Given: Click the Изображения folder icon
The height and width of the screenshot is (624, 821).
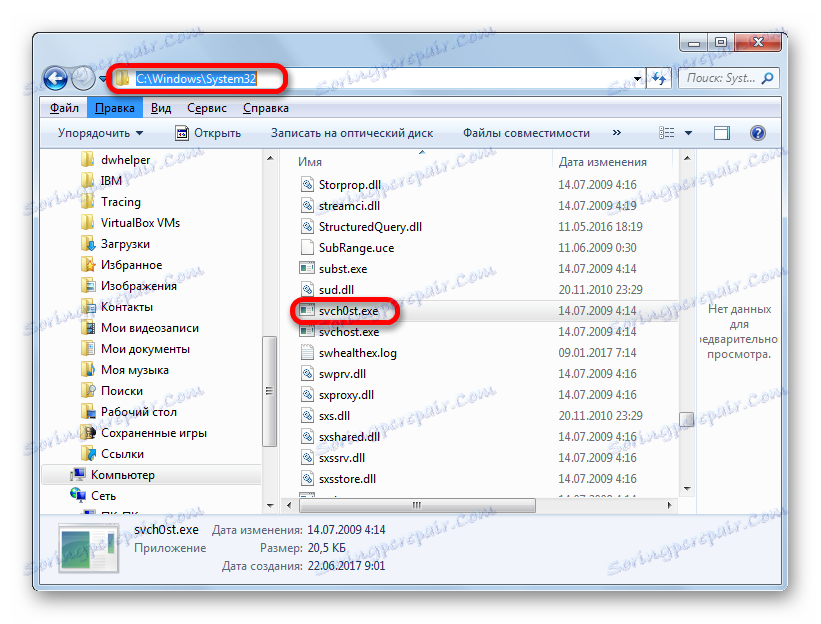Looking at the screenshot, I should click(x=88, y=285).
